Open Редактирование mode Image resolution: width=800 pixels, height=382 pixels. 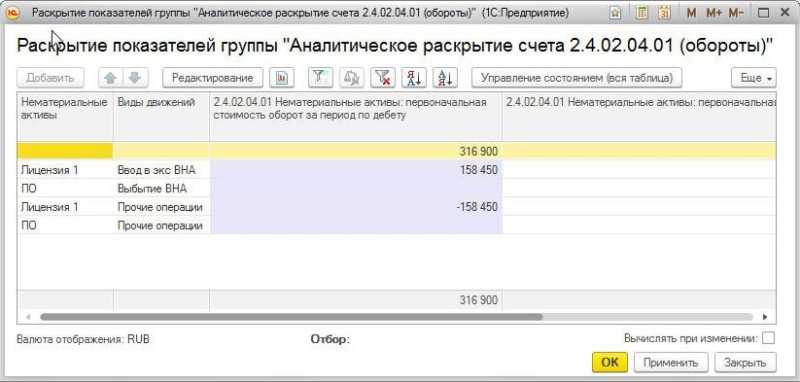pos(212,78)
